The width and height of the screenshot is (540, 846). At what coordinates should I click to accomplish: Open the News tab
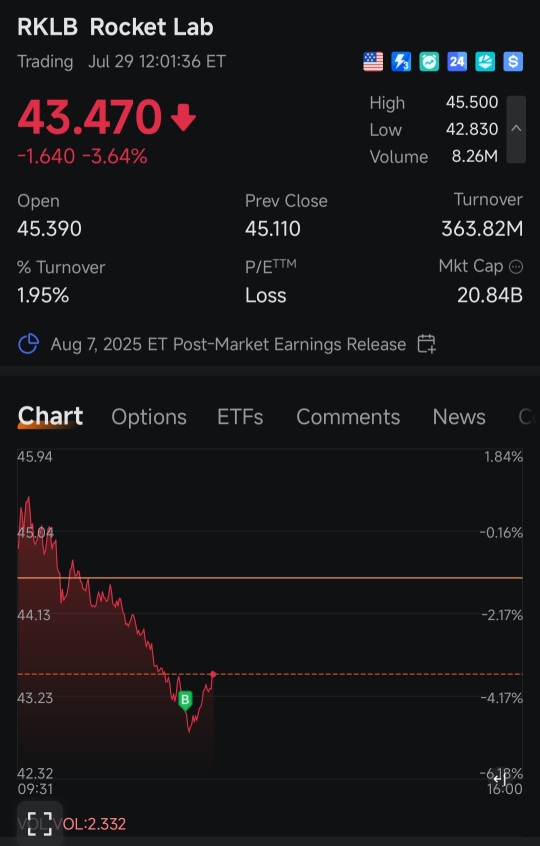[459, 417]
